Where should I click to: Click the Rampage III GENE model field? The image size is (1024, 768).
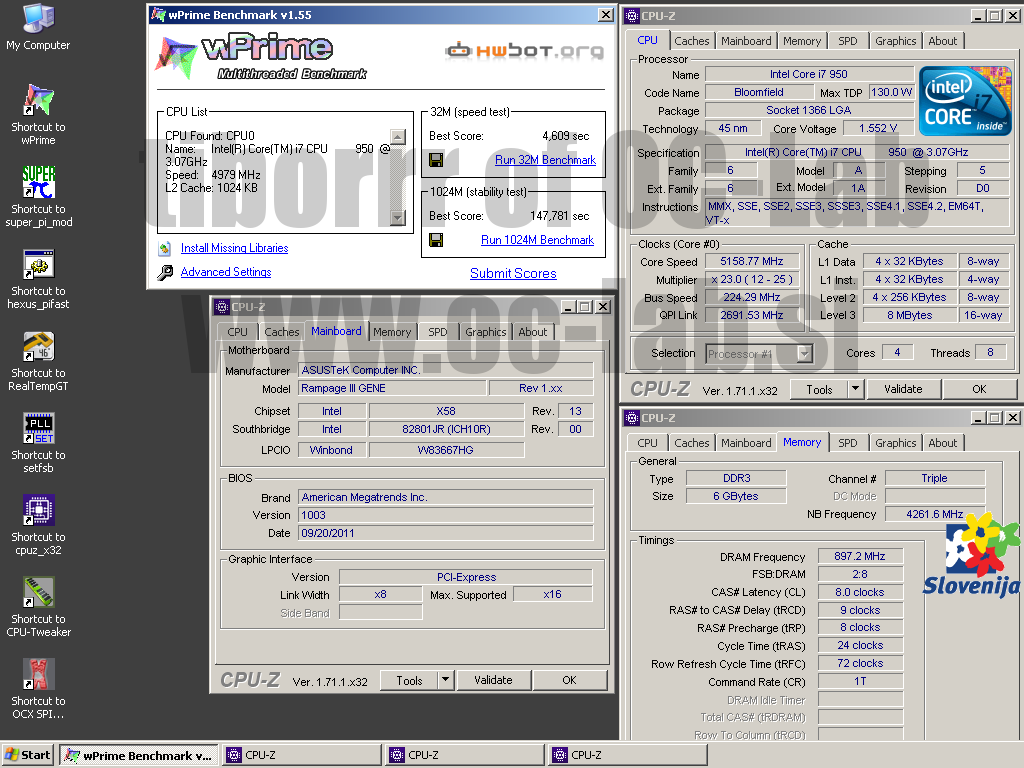tap(392, 389)
